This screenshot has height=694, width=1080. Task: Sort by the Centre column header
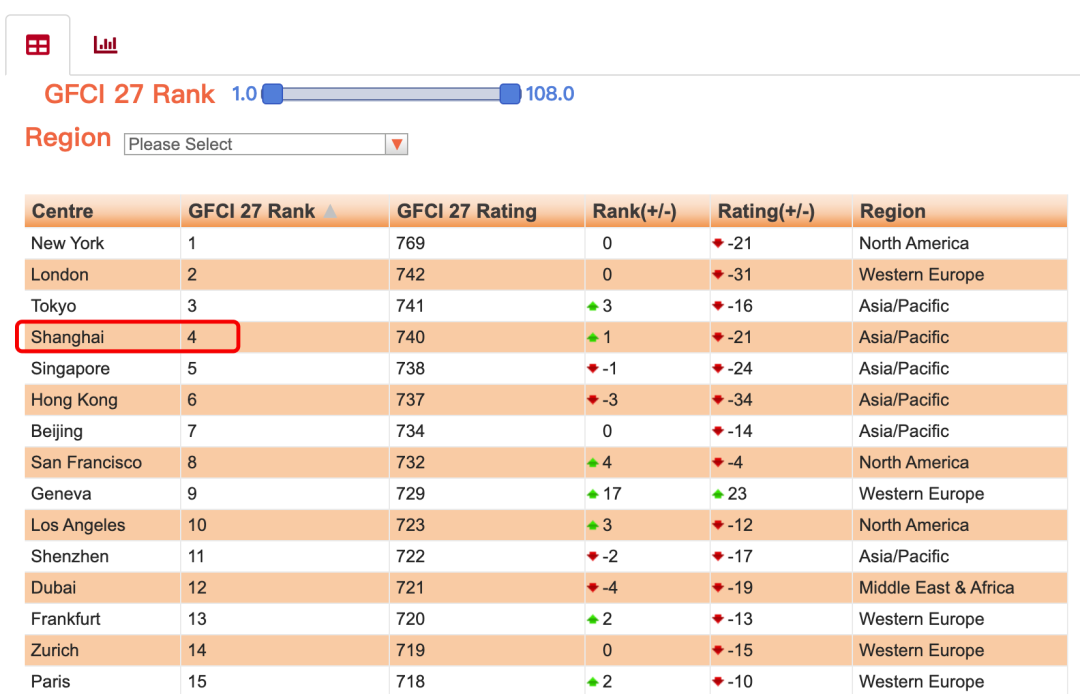103,211
